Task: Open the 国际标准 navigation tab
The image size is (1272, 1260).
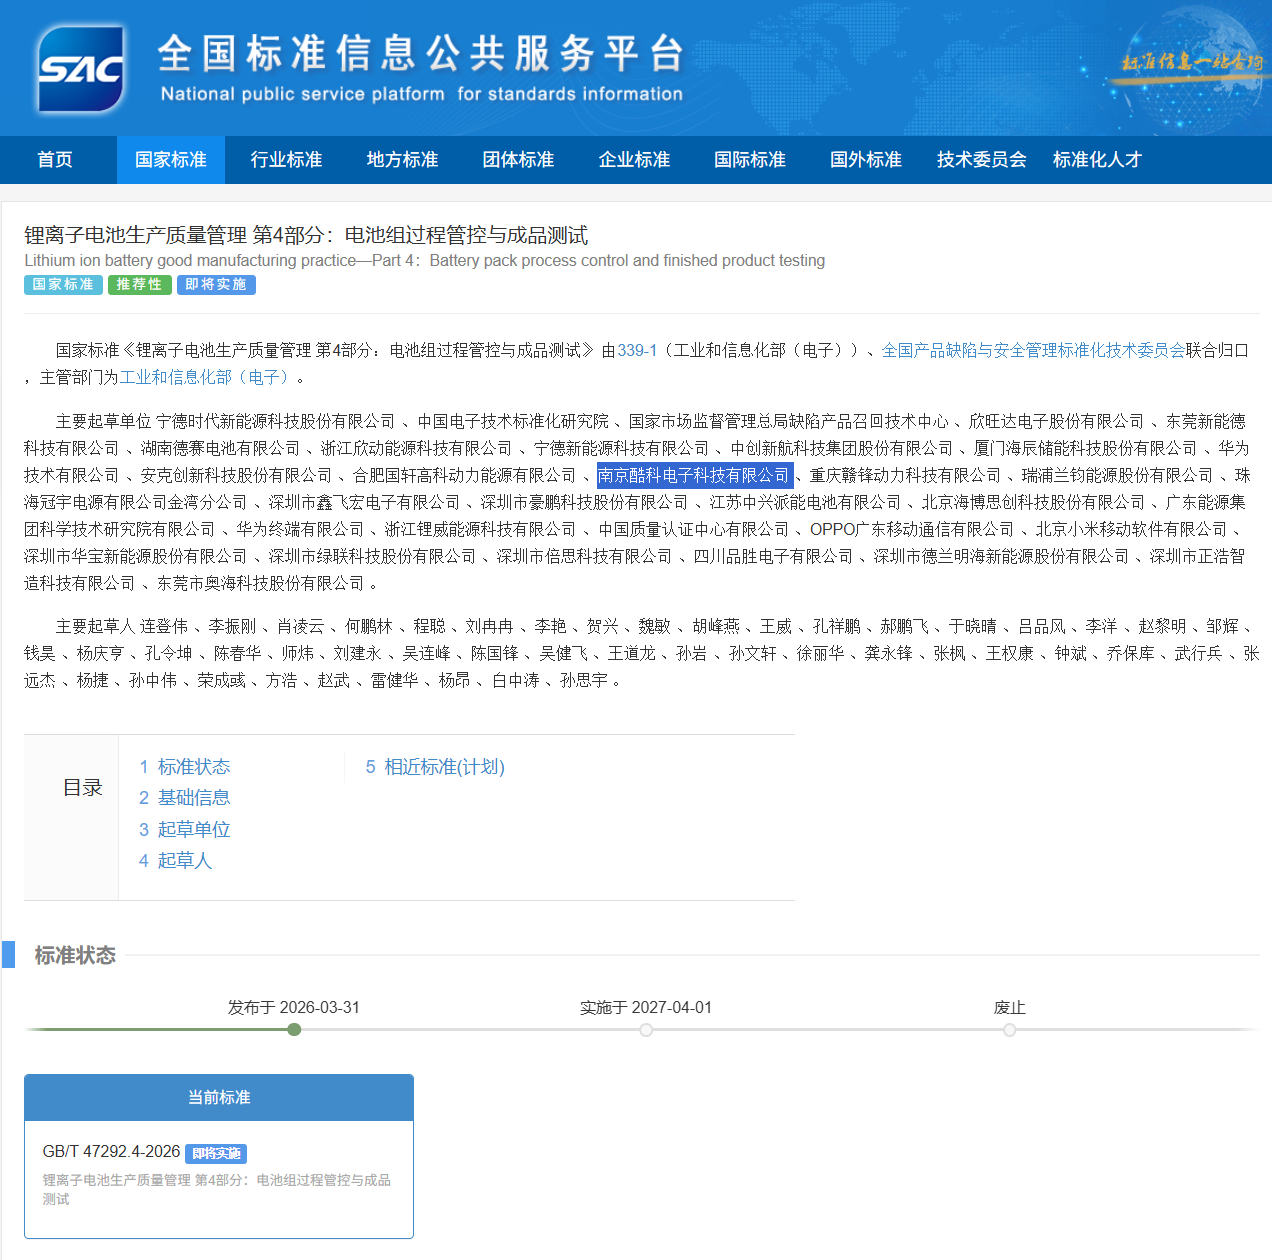Action: (750, 160)
